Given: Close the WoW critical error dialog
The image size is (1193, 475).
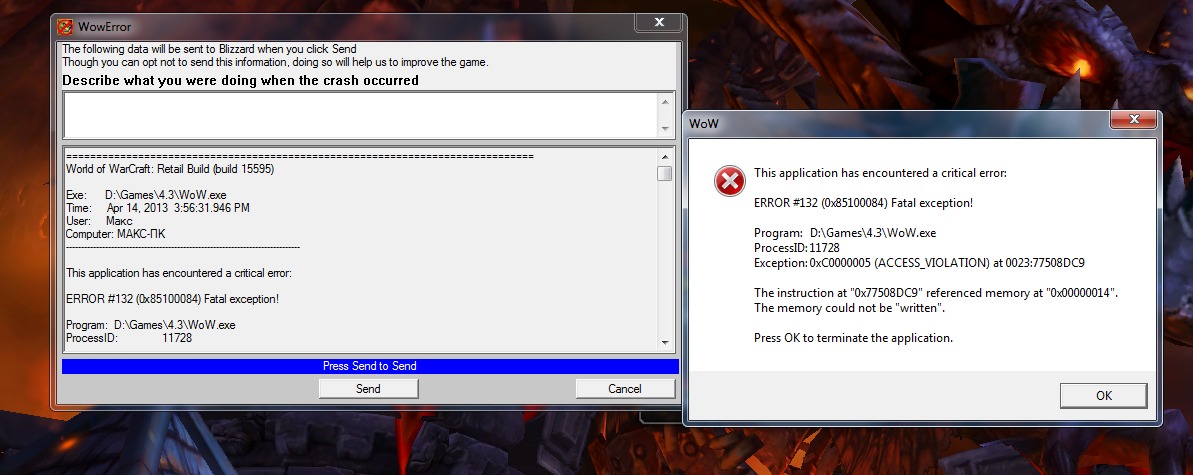Looking at the screenshot, I should click(1134, 120).
